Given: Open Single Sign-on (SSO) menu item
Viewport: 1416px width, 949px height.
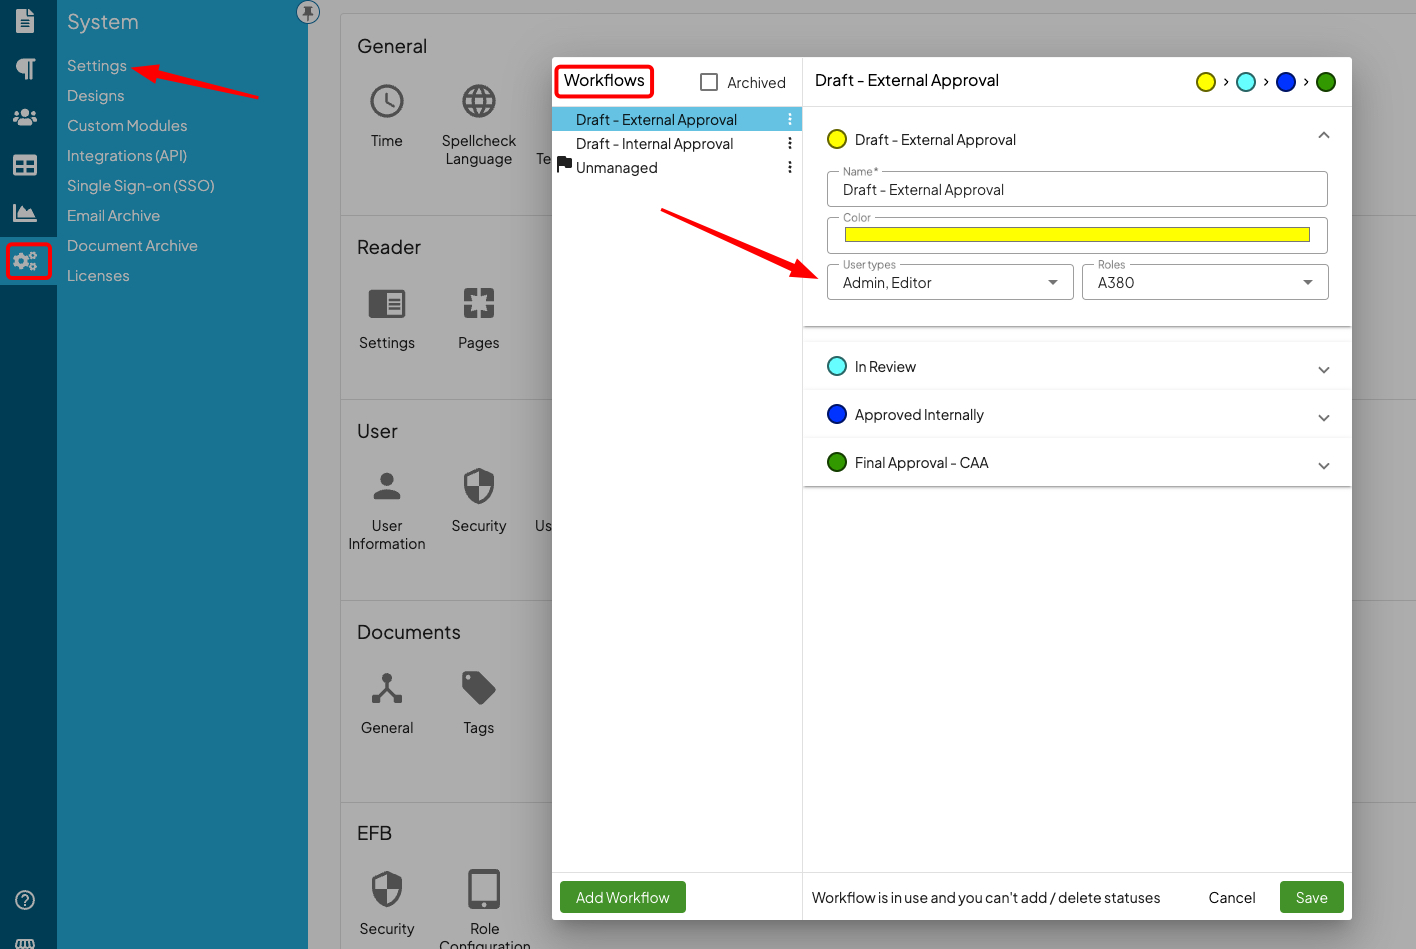Looking at the screenshot, I should [141, 186].
